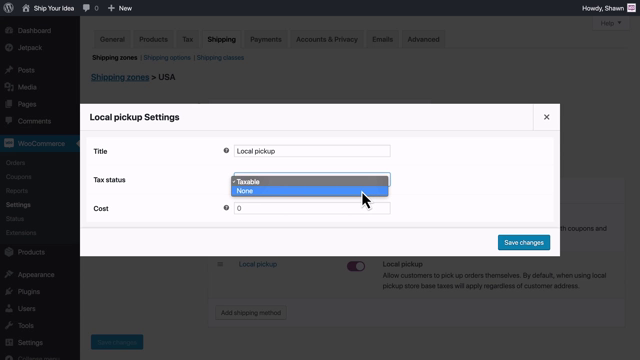Click the Shipping zones sub-navigation item
640x360 pixels.
[x=115, y=58]
